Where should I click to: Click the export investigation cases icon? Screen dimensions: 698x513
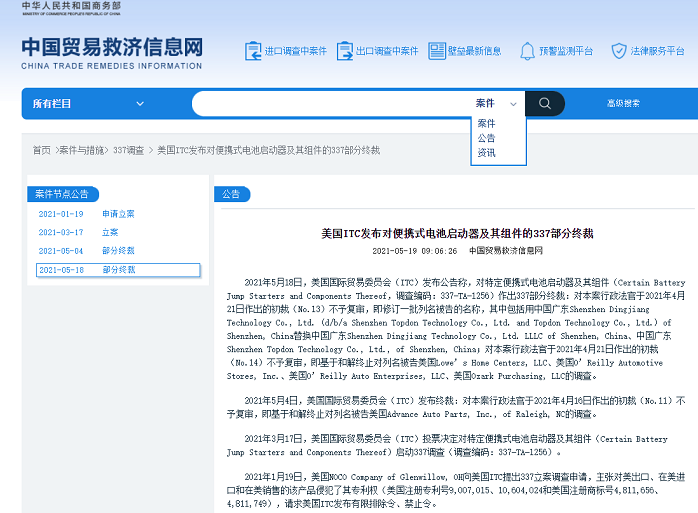coord(345,51)
